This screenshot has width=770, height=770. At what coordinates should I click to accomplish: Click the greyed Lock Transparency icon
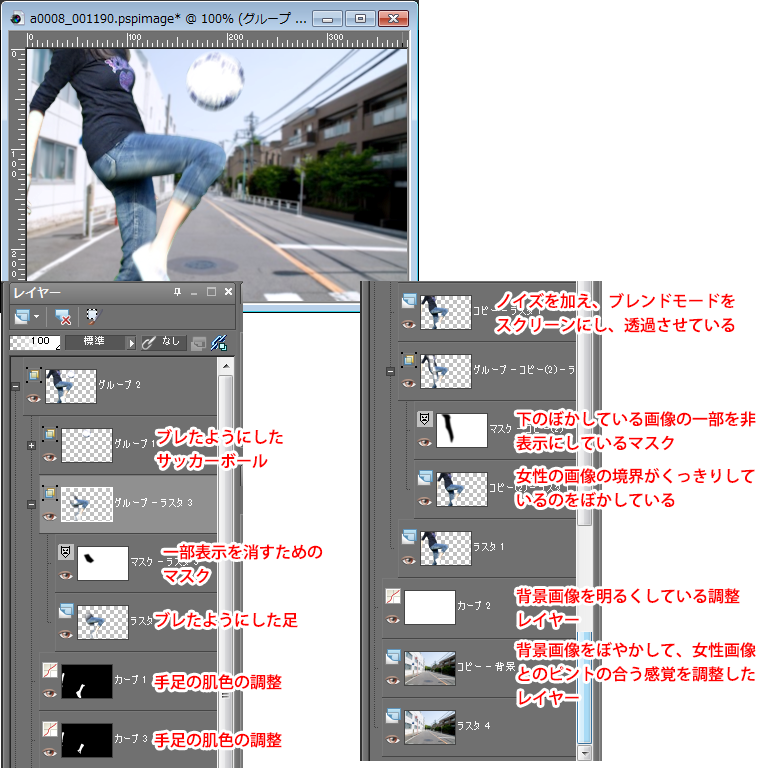pyautogui.click(x=198, y=343)
